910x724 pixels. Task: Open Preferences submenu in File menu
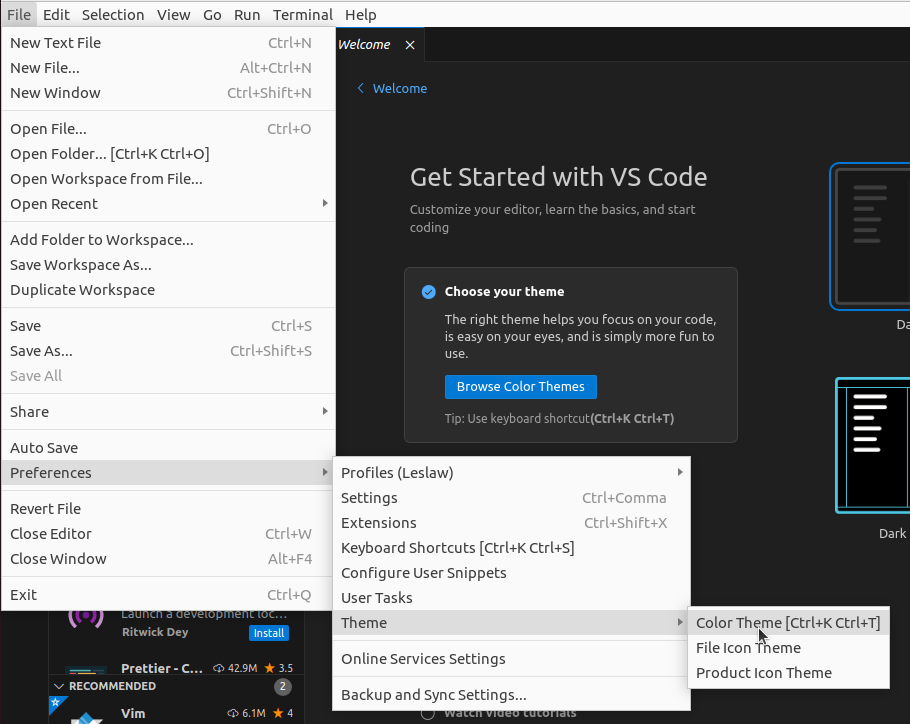pos(168,473)
